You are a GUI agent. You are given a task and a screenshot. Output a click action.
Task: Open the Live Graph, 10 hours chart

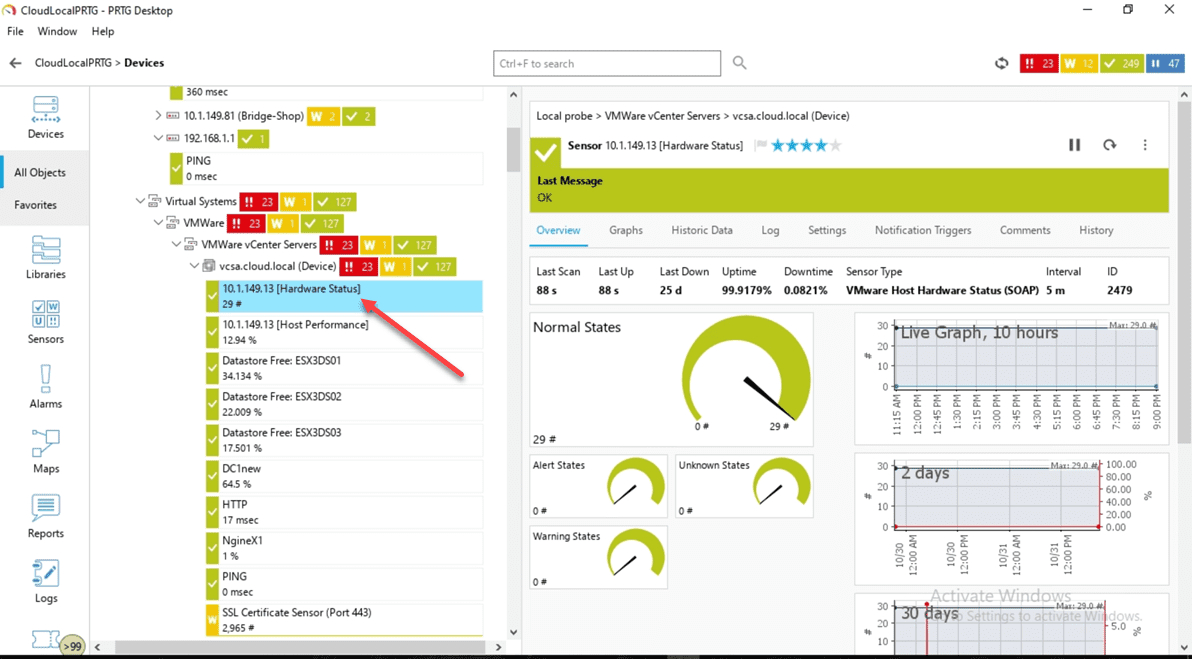coord(1012,379)
